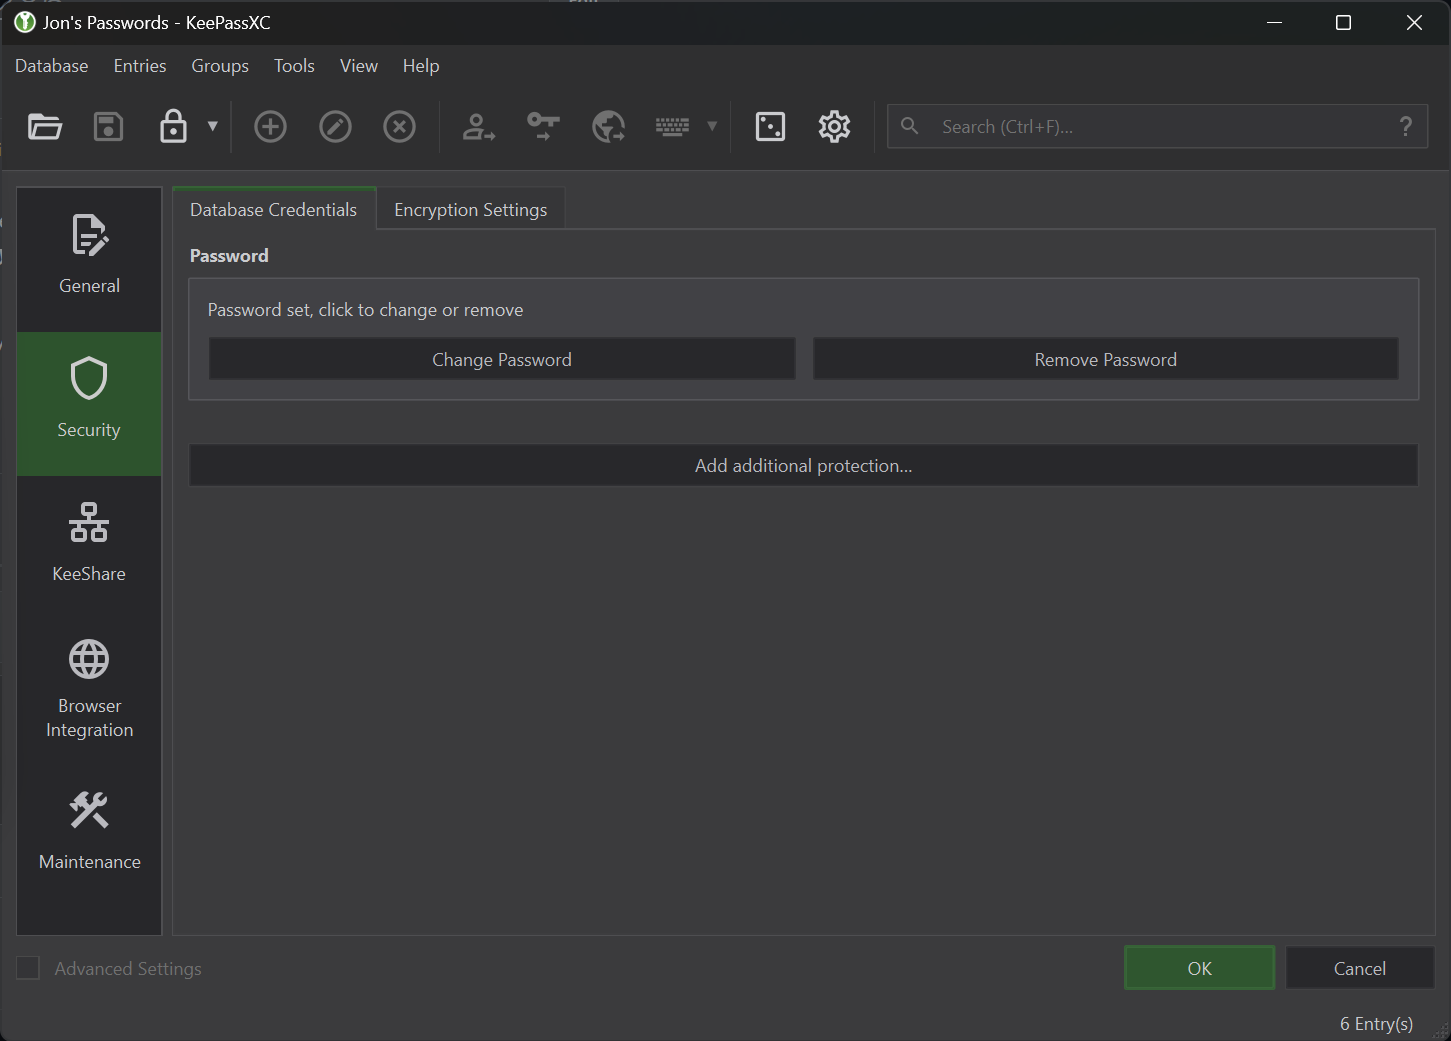Open search help question mark
The height and width of the screenshot is (1041, 1451).
(x=1406, y=127)
